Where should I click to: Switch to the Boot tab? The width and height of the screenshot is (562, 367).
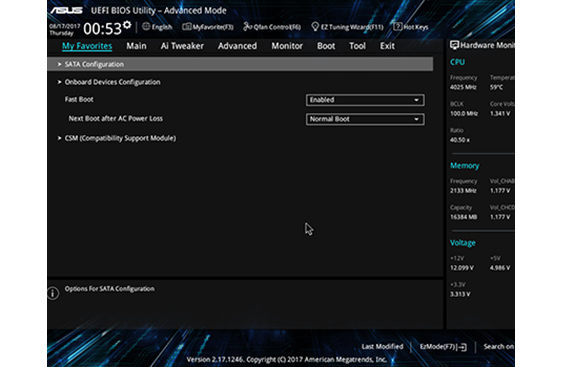coord(326,46)
